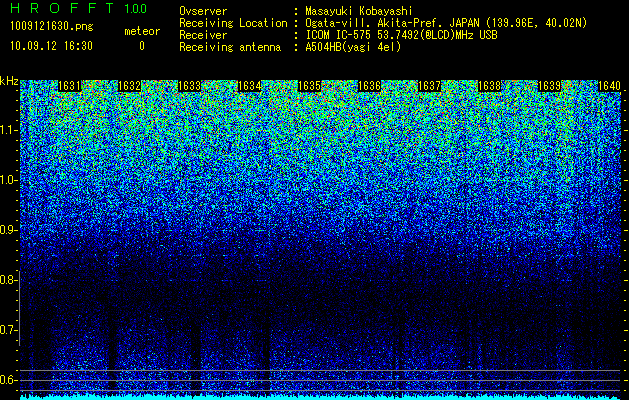Click the 1.1 frequency axis label

(7, 130)
